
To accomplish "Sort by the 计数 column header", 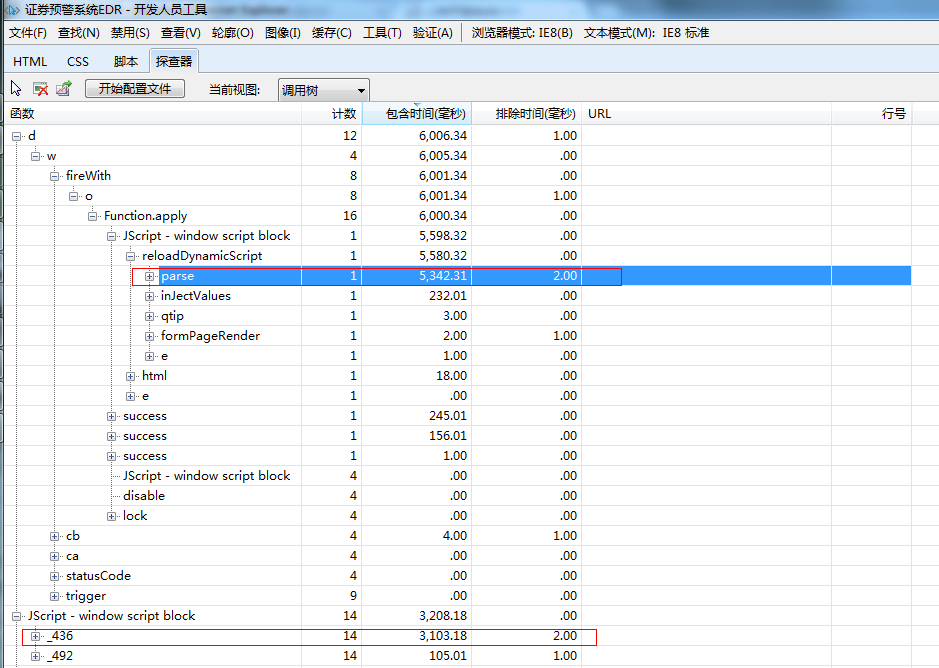I will pyautogui.click(x=331, y=114).
